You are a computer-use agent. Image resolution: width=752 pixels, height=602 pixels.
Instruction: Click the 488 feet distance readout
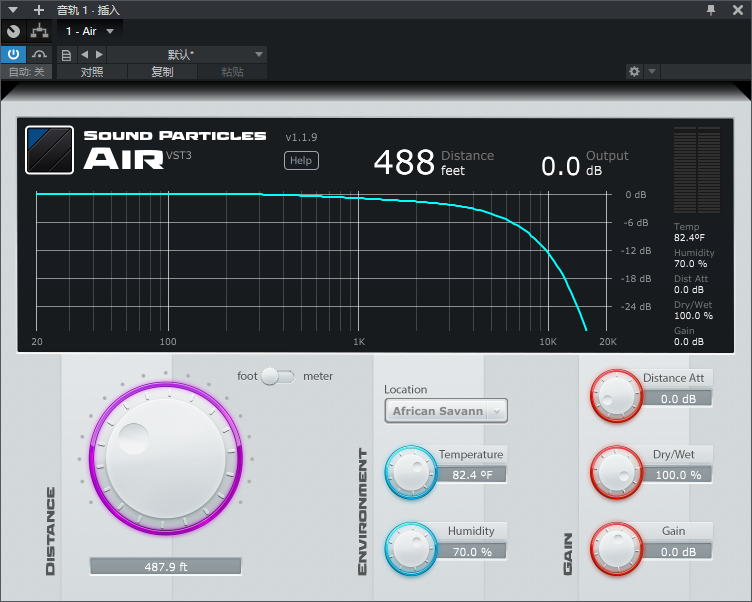coord(434,162)
